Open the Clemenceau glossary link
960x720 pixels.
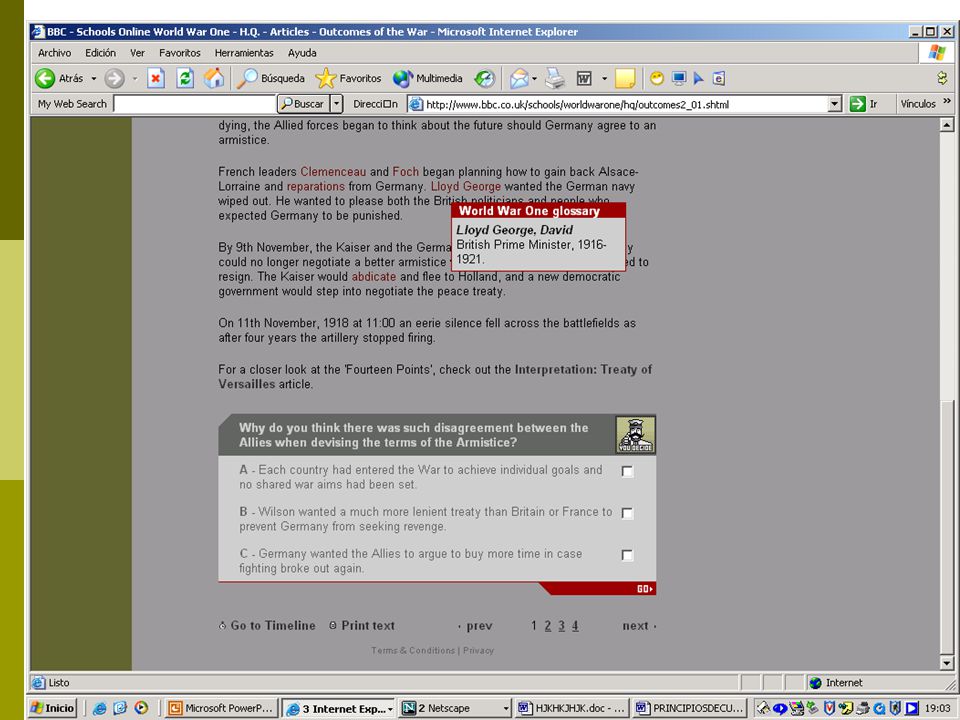click(333, 171)
